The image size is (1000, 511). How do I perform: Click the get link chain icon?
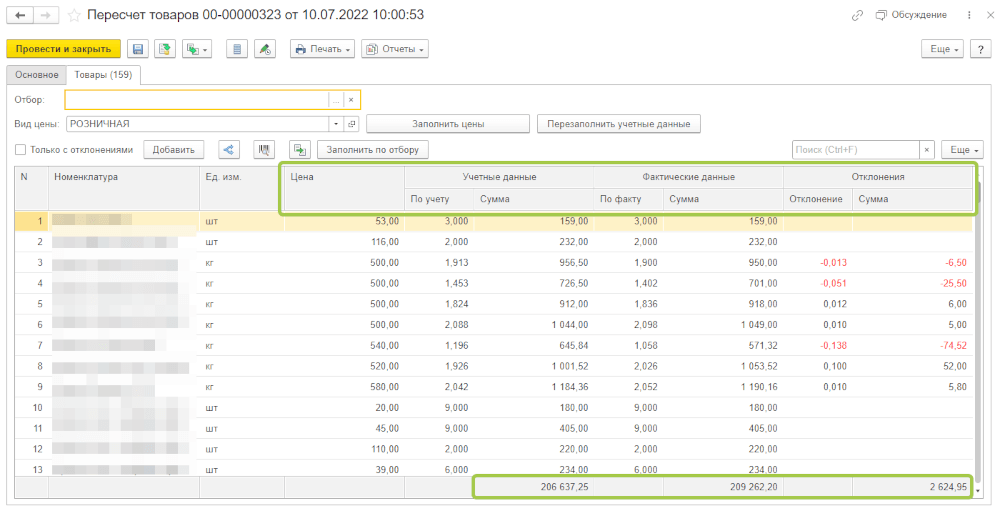[x=857, y=15]
